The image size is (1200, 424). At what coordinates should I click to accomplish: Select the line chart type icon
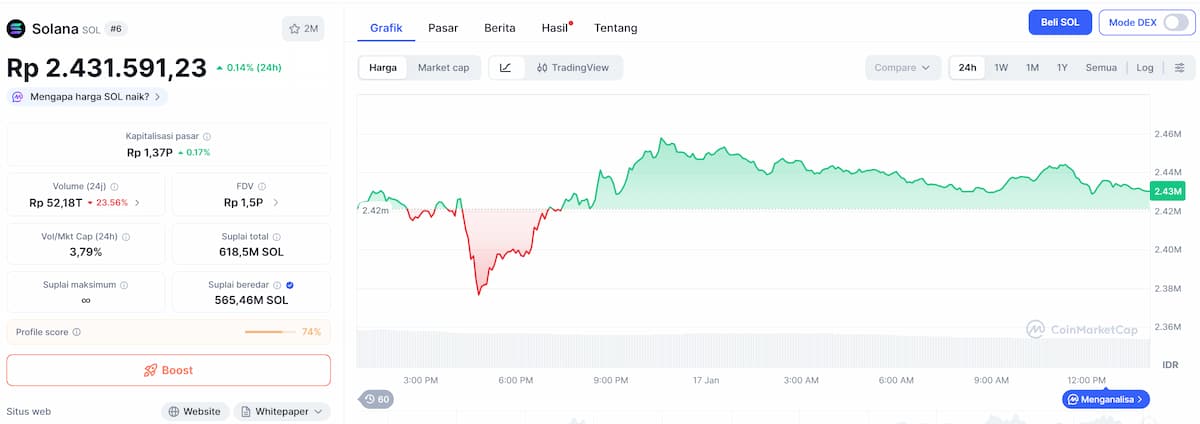pyautogui.click(x=506, y=68)
